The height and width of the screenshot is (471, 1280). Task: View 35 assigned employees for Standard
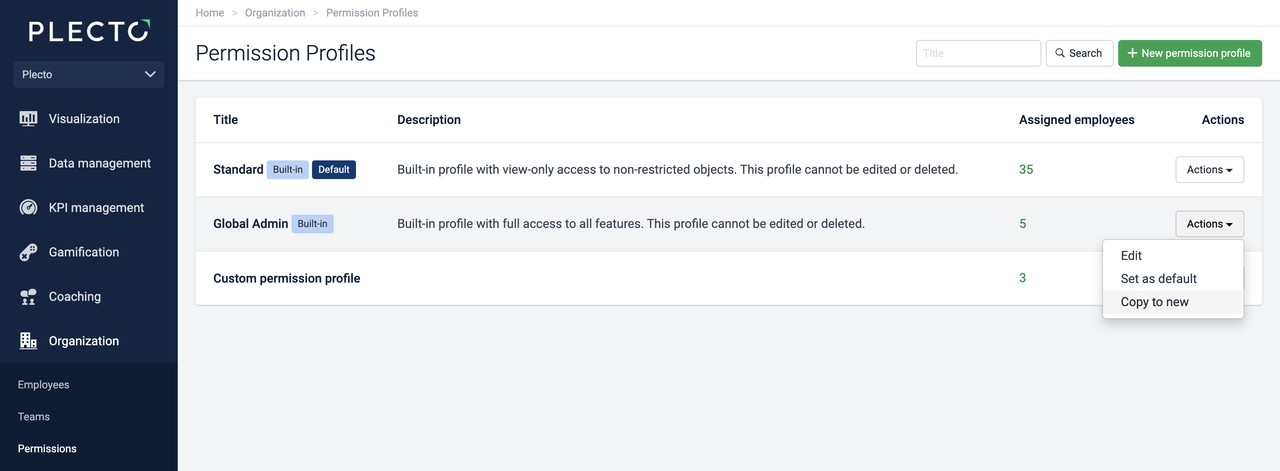1026,170
